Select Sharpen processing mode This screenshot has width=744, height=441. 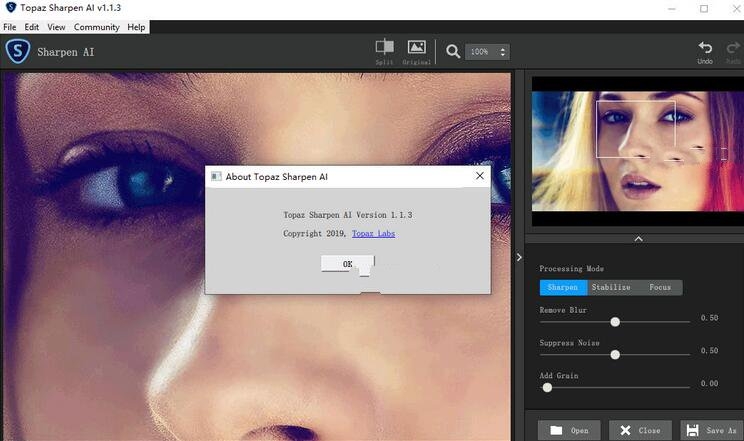click(562, 287)
